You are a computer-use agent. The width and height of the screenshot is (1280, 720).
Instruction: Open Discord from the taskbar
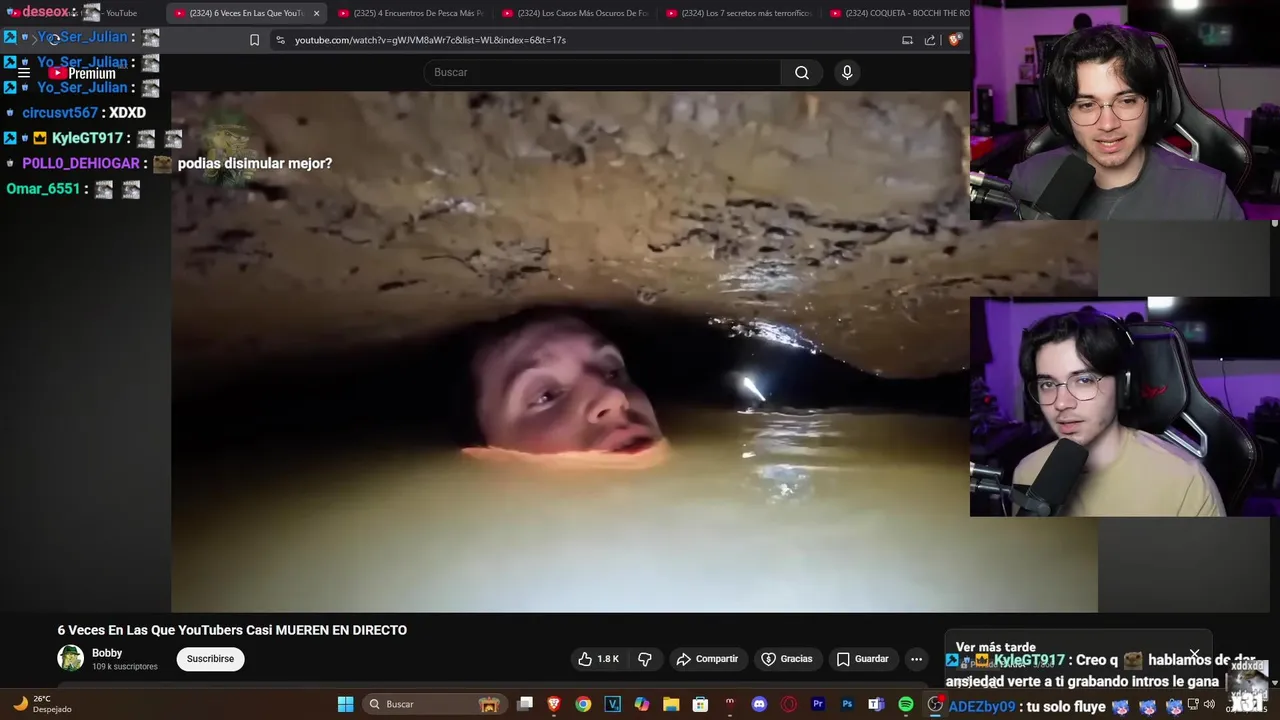pos(759,704)
